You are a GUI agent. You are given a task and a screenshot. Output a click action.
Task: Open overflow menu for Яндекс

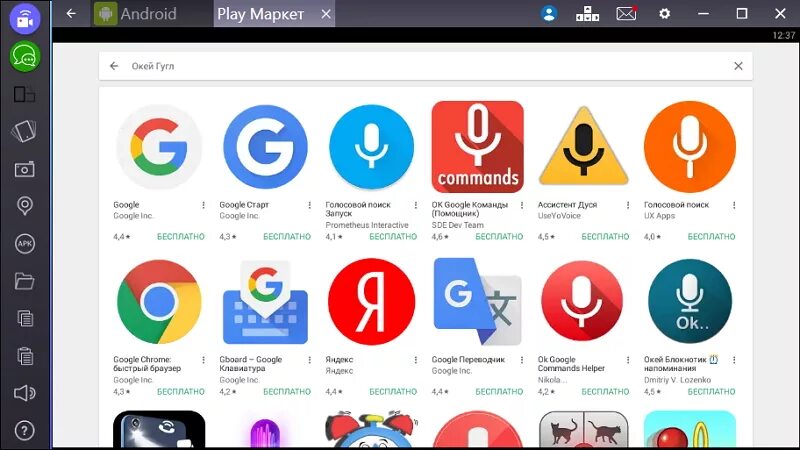(416, 360)
